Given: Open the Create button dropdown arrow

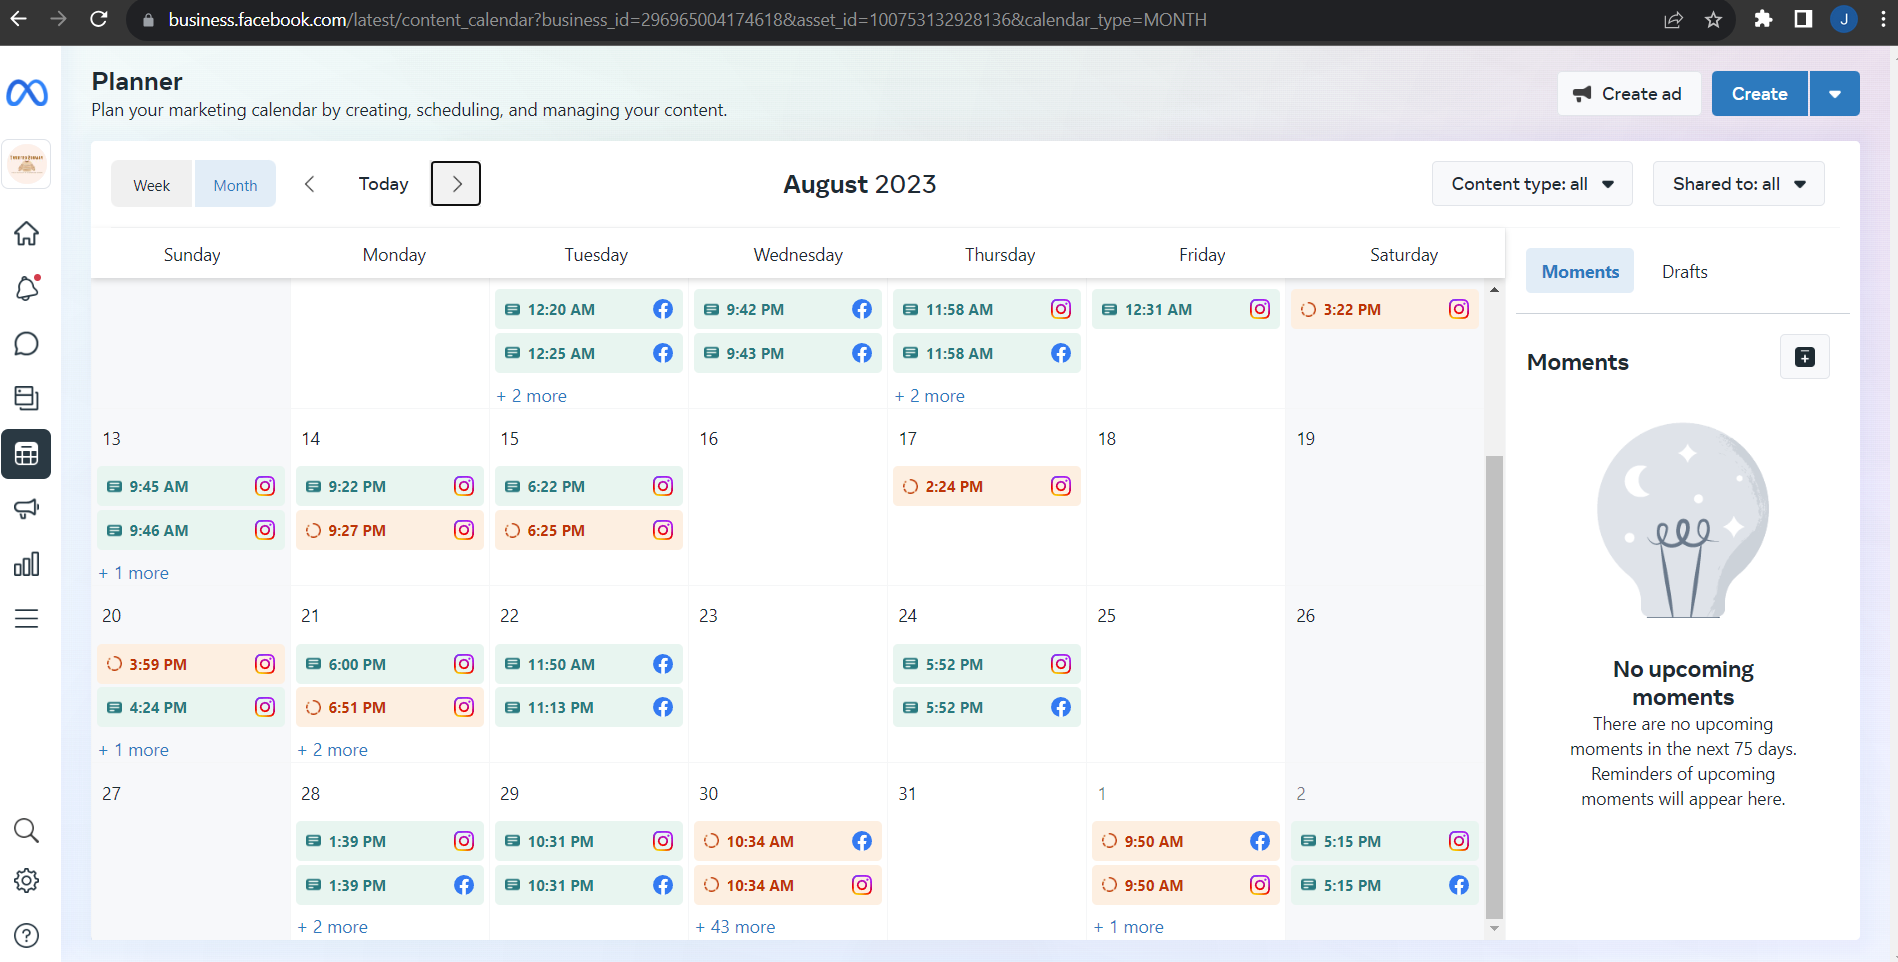Looking at the screenshot, I should click(1834, 94).
